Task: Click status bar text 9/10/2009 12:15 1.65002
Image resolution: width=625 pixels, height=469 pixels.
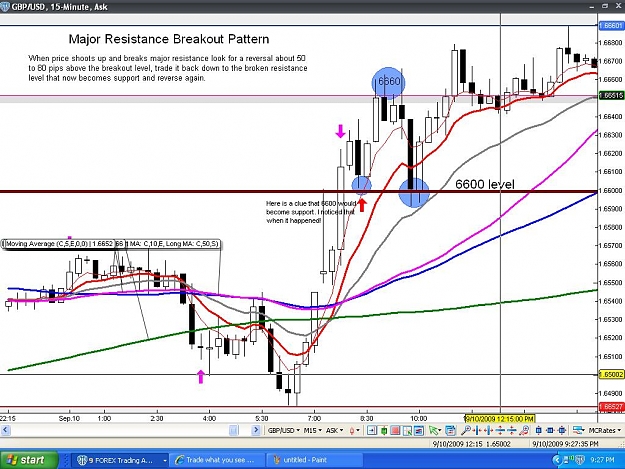Action: pos(472,443)
